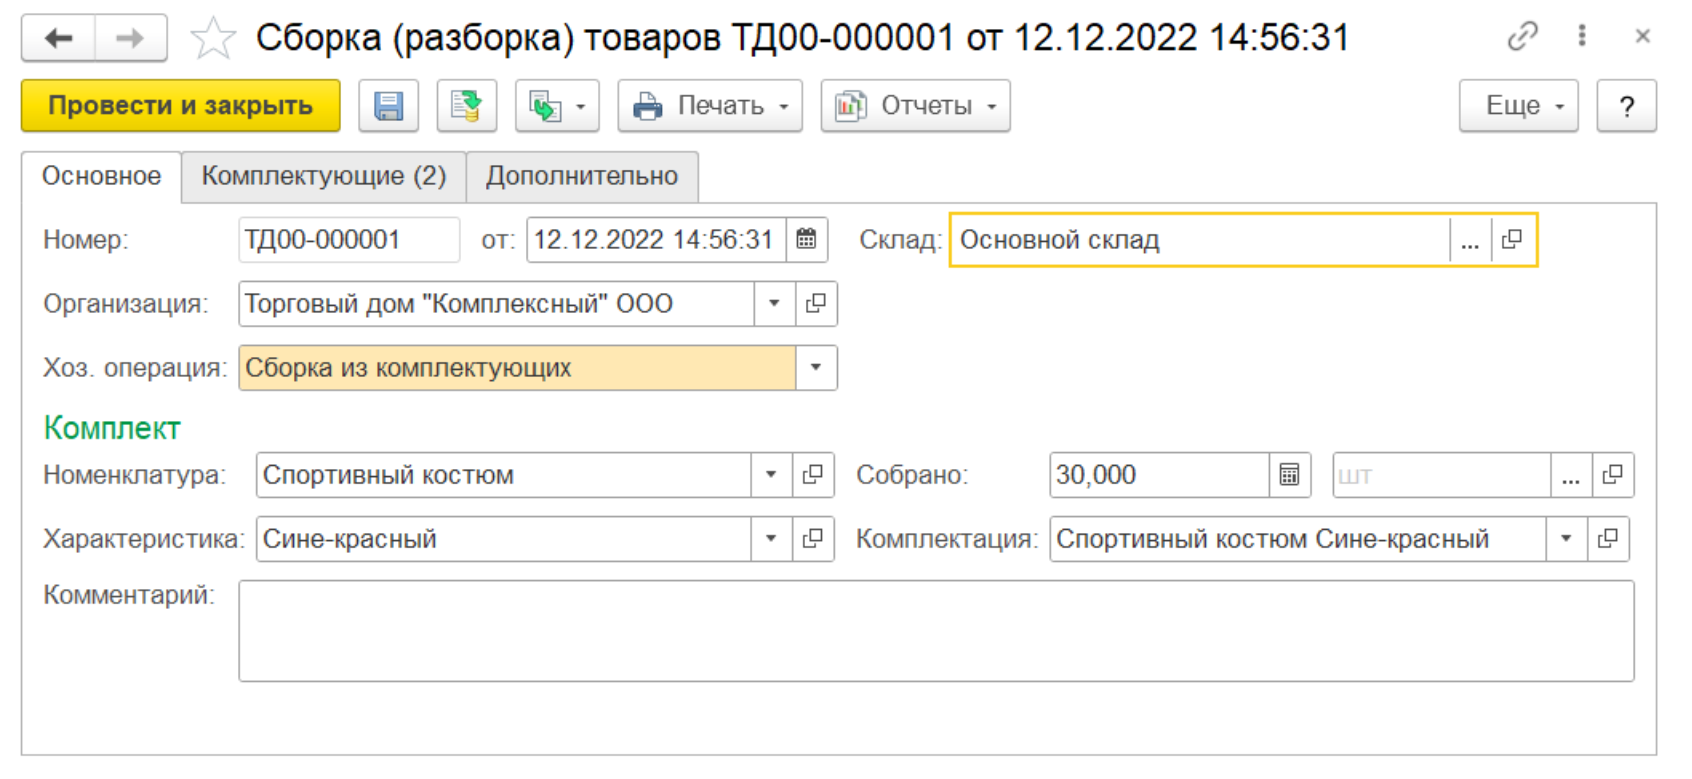Expand the Комплектация dropdown list

click(1566, 539)
